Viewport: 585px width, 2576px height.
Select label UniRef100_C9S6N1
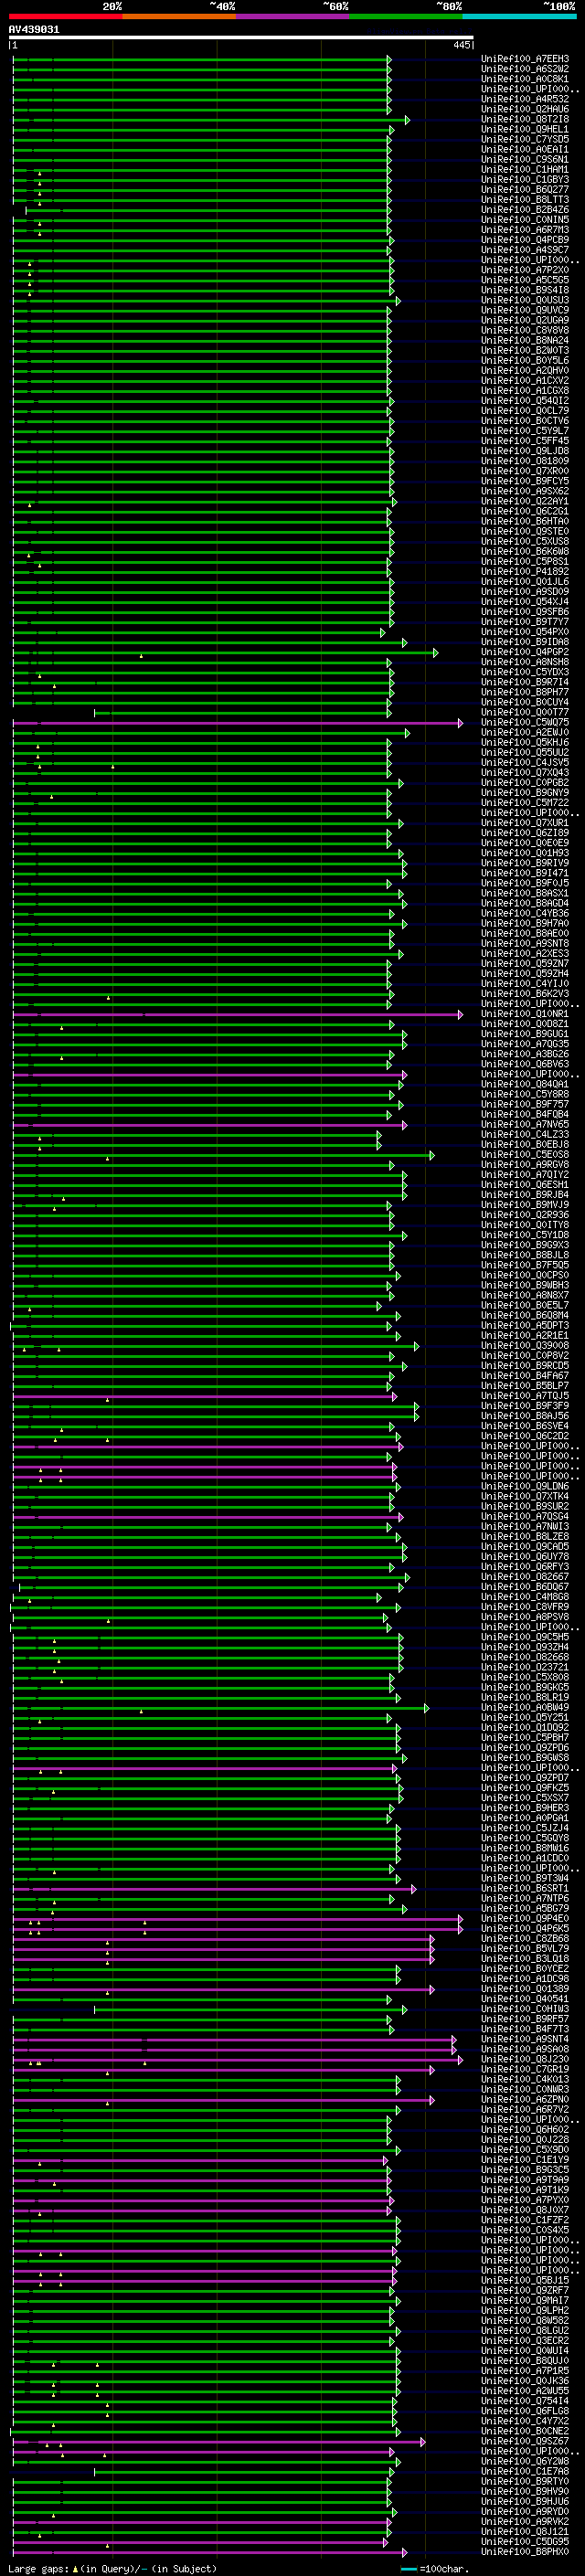tap(525, 159)
